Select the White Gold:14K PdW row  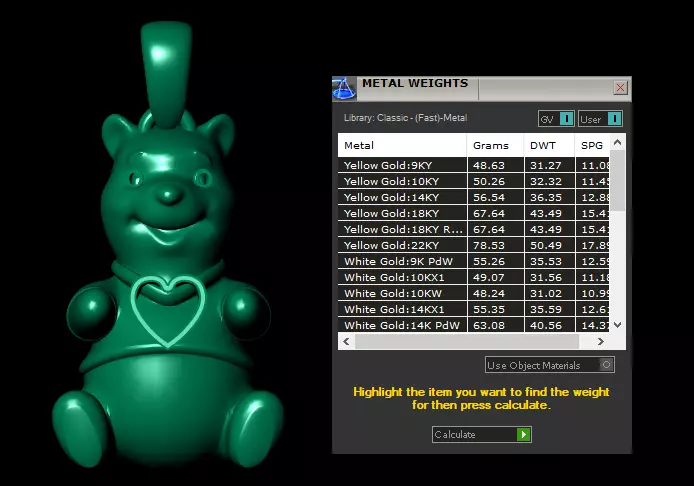(474, 325)
